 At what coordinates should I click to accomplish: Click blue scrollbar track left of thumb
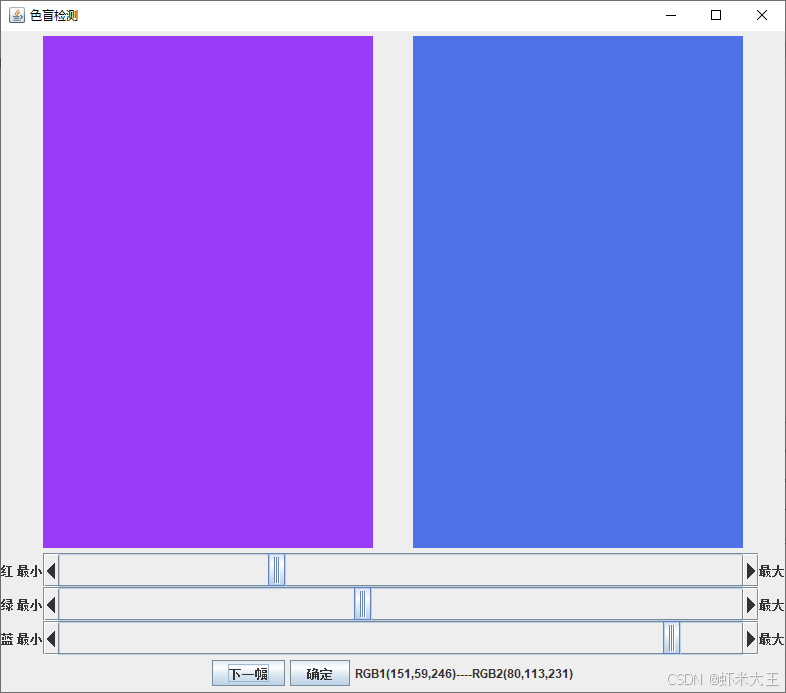[x=360, y=638]
